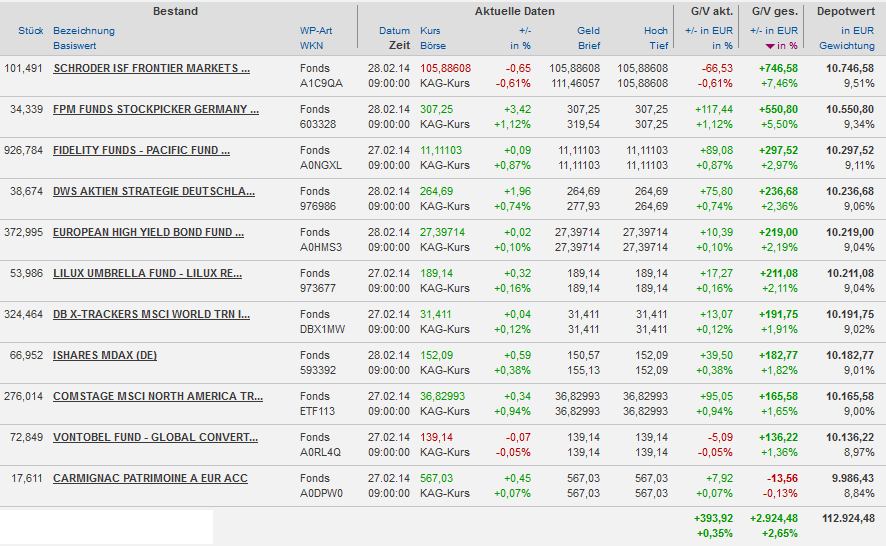Screen dimensions: 886x546
Task: Select WKN A0DPW0 text
Action: [x=321, y=493]
